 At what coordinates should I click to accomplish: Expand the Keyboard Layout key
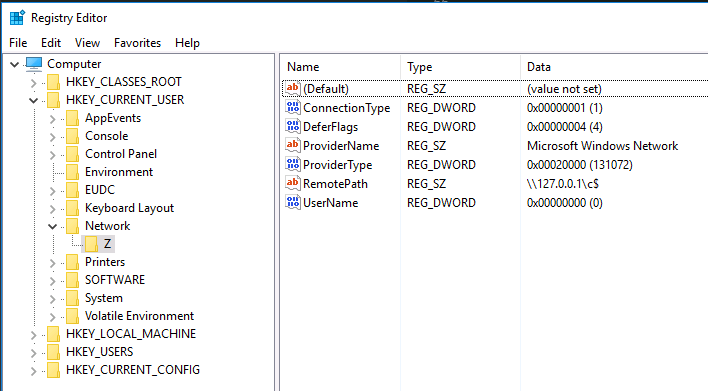point(52,209)
